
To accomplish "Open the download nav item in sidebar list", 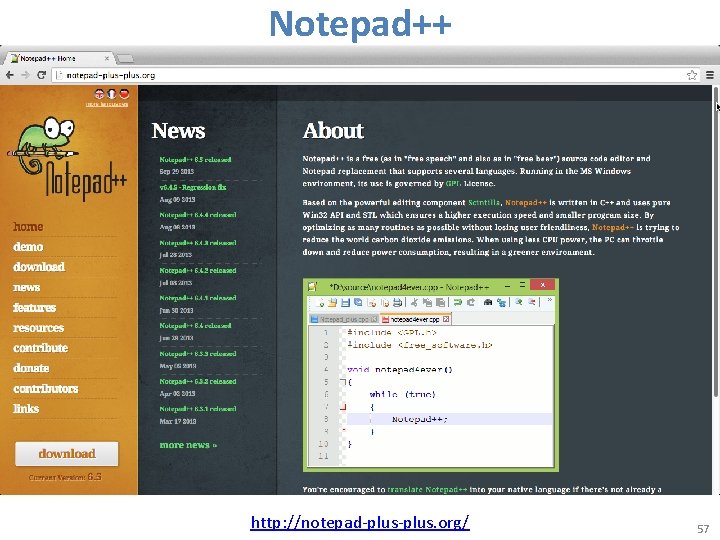I will 39,267.
